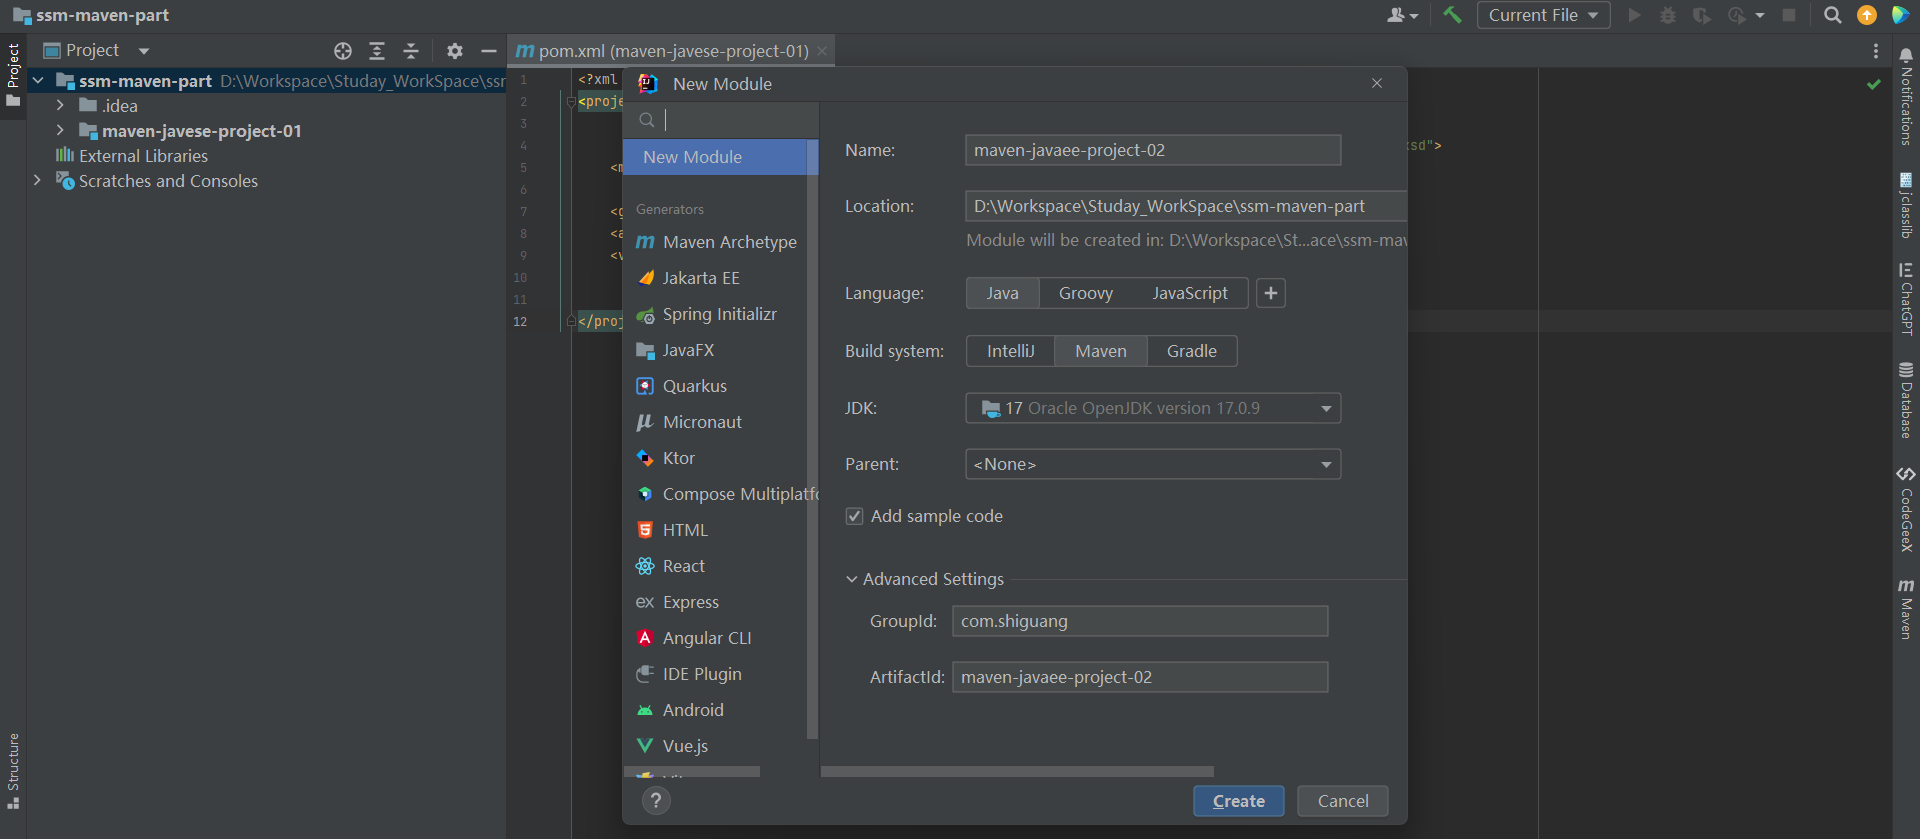Open jclasslib tool window tab
The image size is (1920, 839).
[x=1906, y=205]
